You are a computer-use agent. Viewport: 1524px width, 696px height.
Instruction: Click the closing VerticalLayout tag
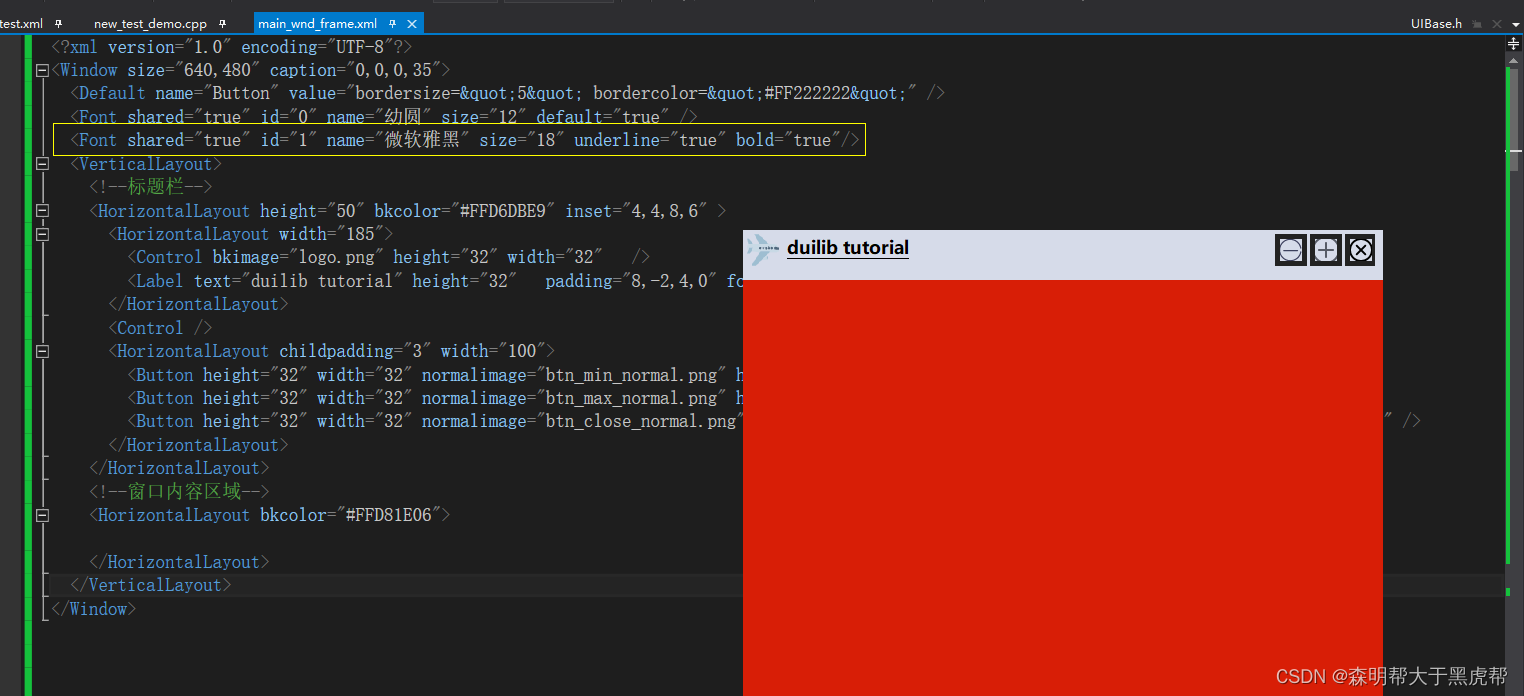coord(151,585)
